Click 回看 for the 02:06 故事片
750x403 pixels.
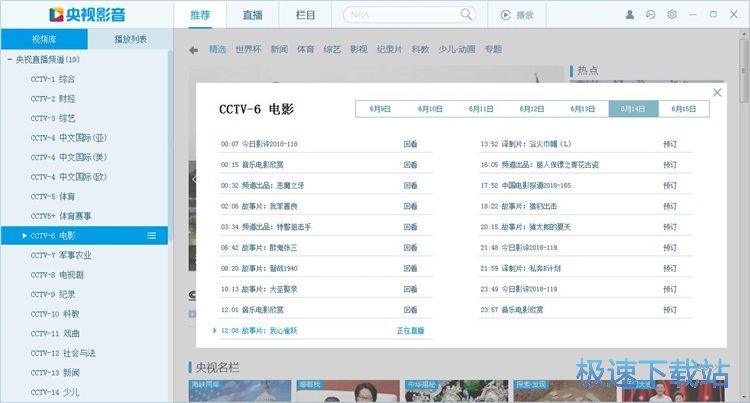pos(410,206)
